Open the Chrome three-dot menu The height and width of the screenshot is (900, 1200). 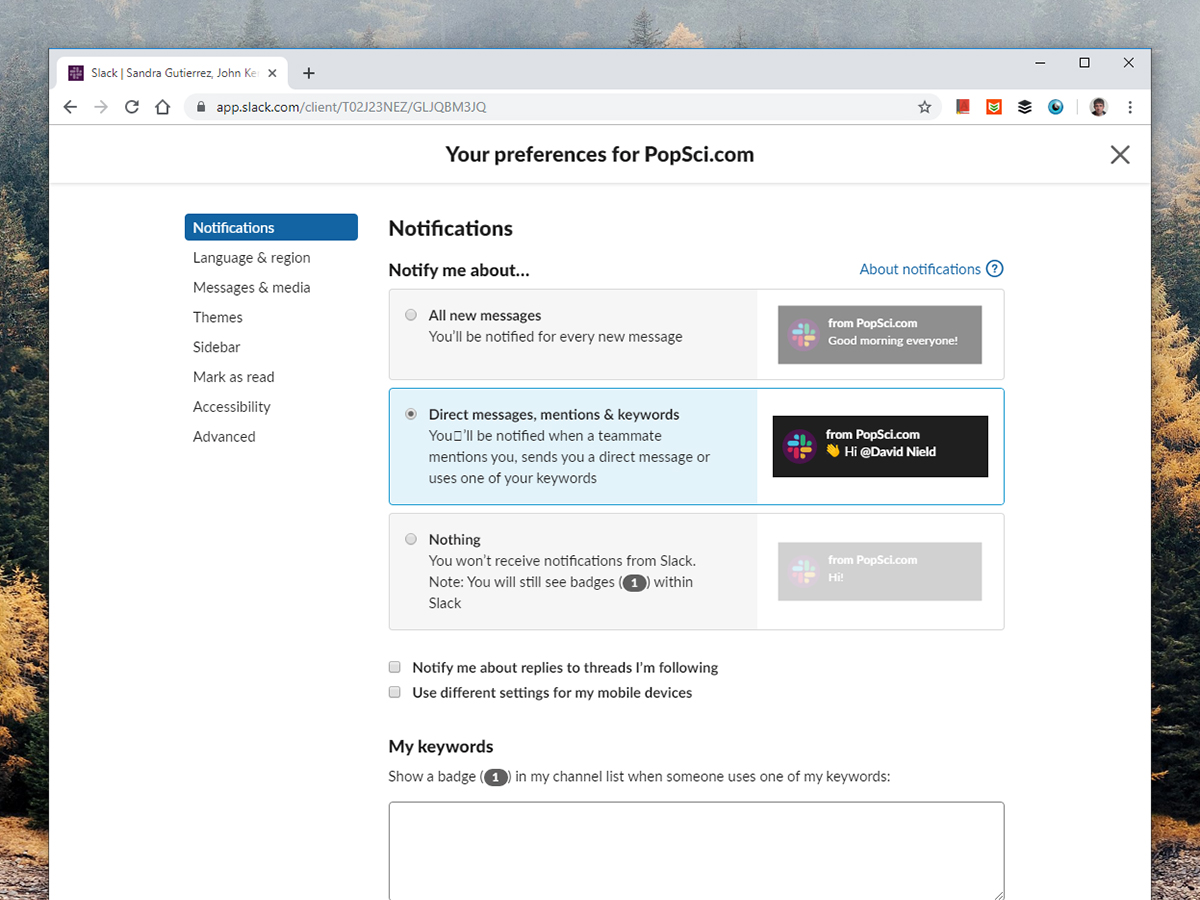[1130, 107]
